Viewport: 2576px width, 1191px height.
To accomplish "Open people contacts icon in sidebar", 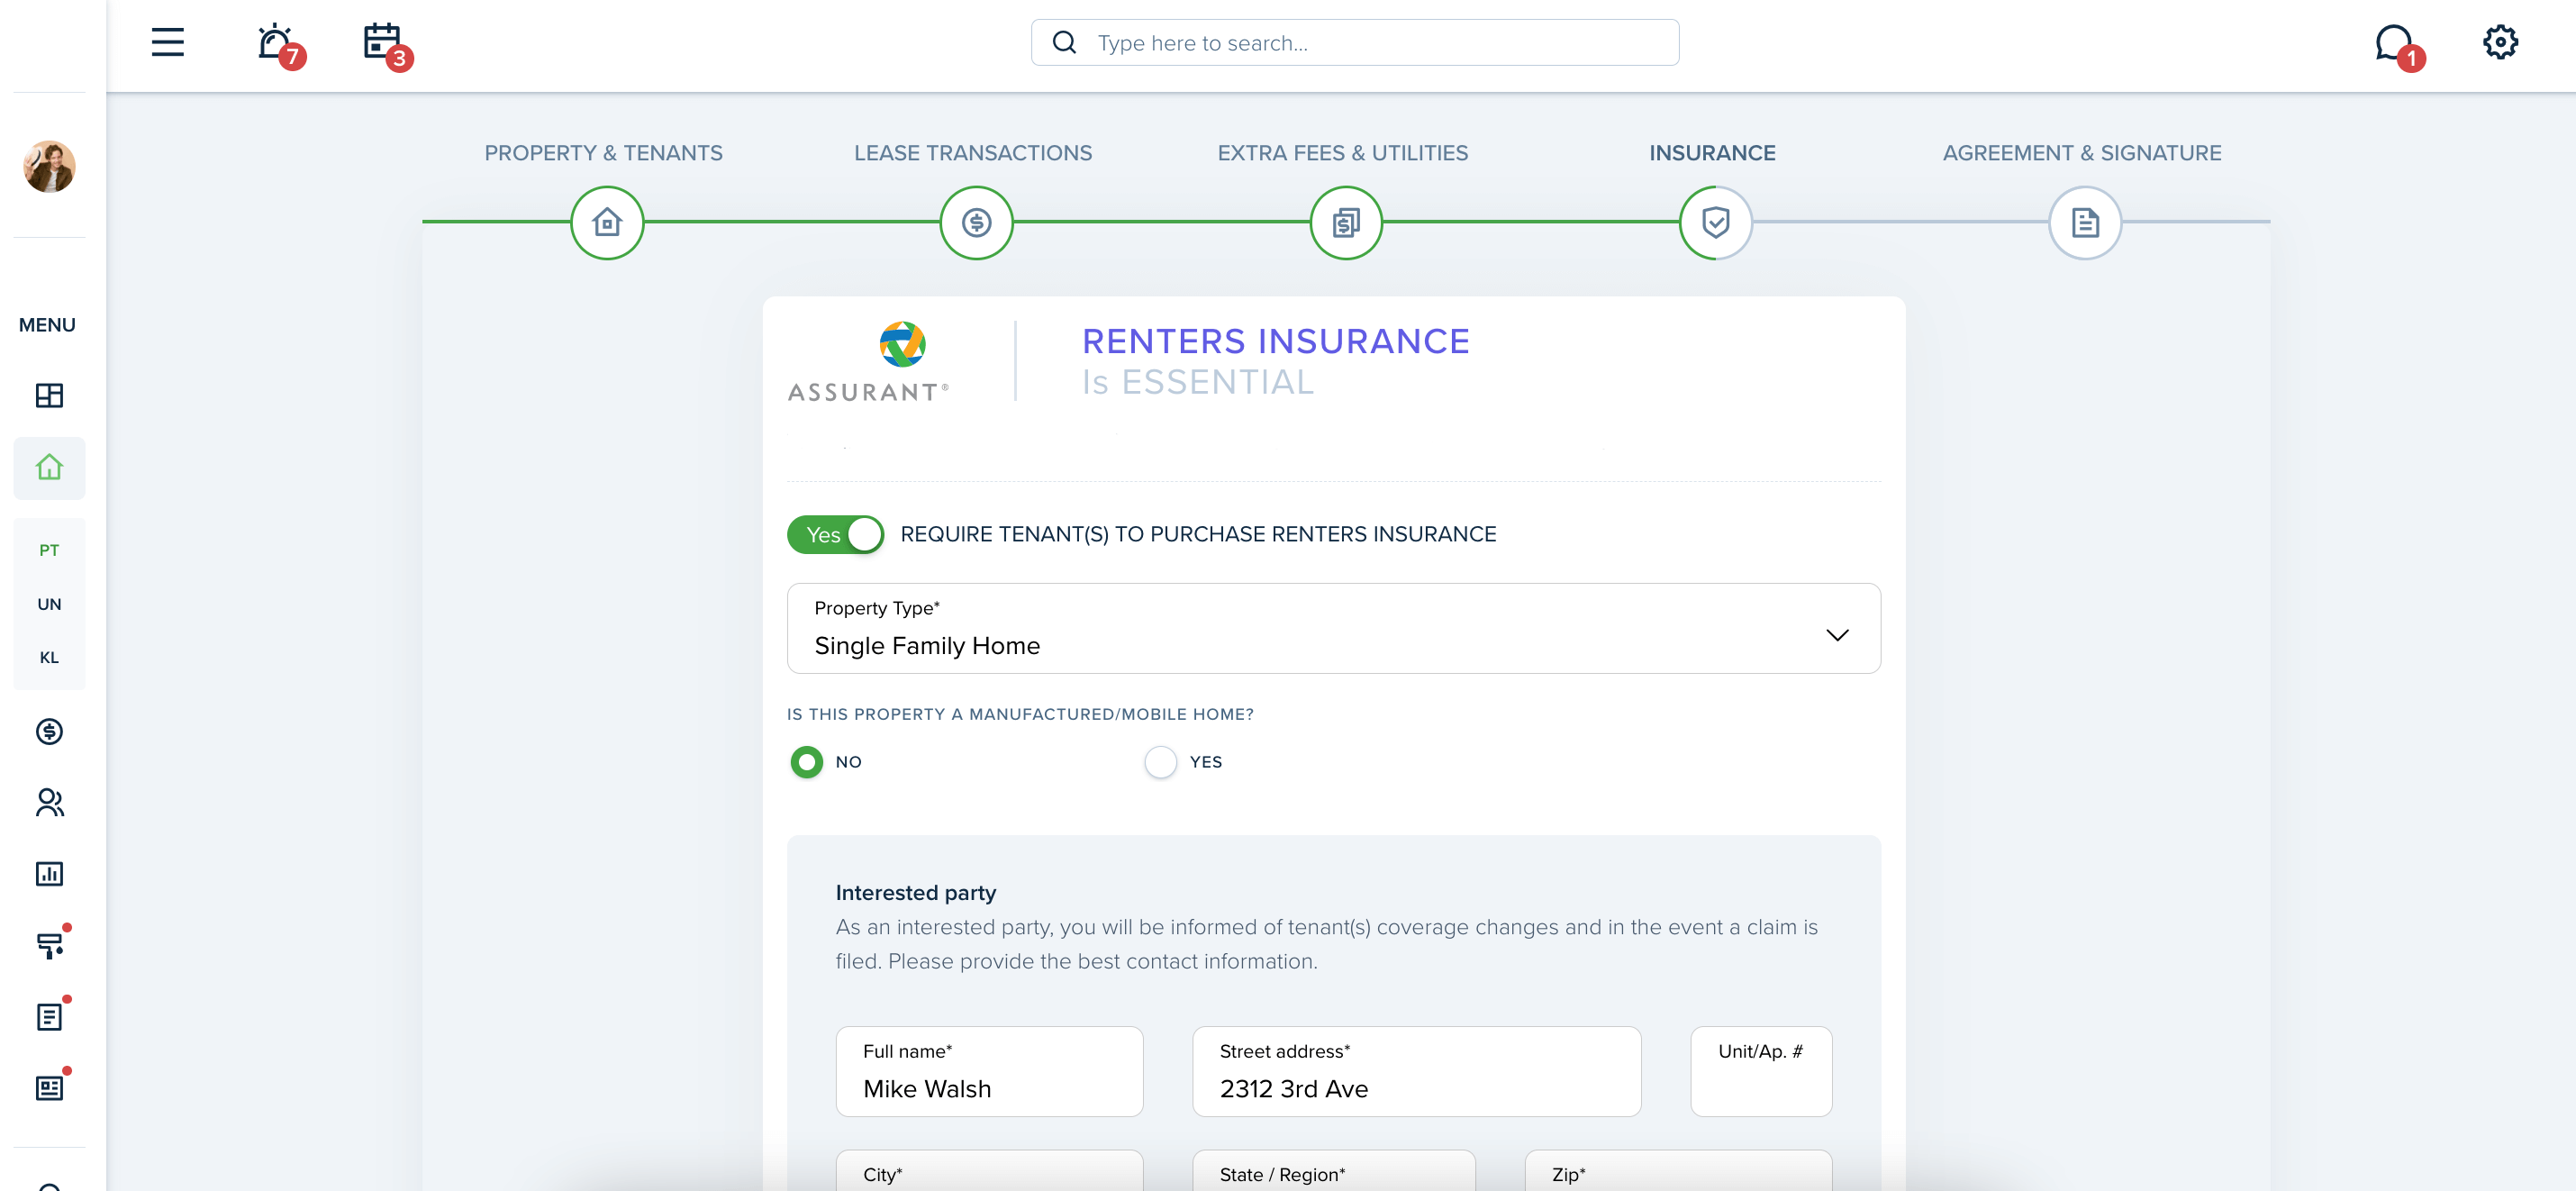I will [x=49, y=802].
